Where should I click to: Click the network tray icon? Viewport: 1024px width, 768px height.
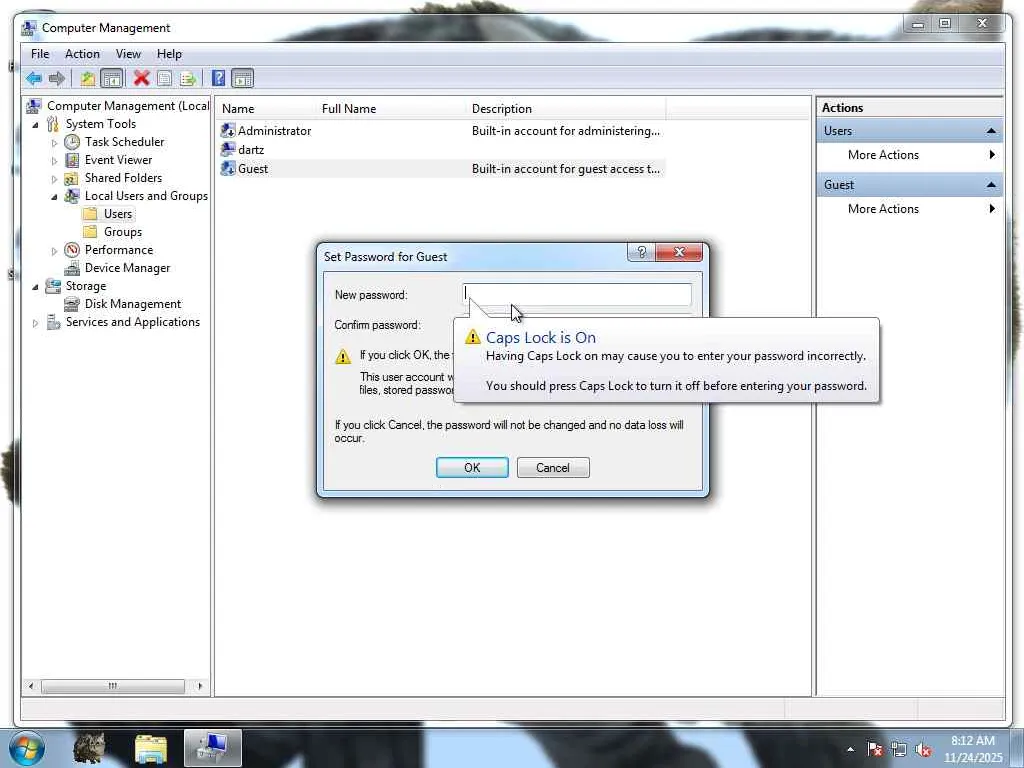point(899,750)
